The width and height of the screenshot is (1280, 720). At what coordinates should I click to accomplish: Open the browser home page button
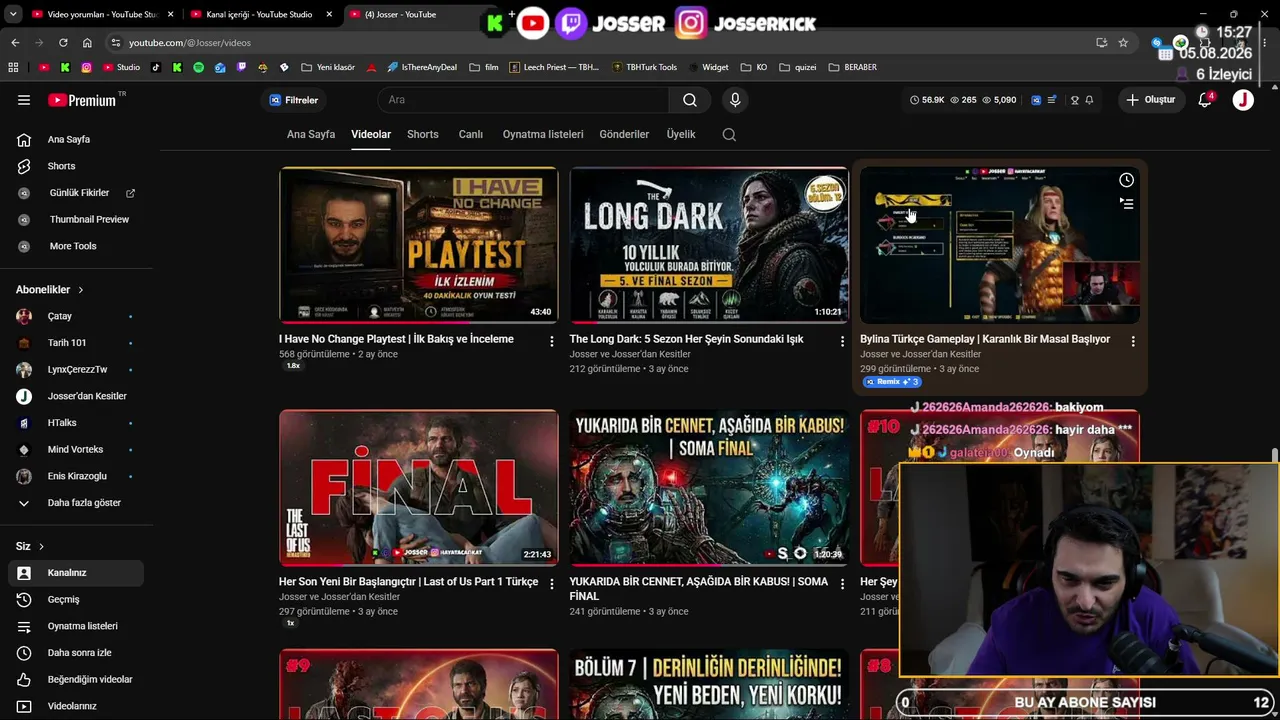click(87, 43)
